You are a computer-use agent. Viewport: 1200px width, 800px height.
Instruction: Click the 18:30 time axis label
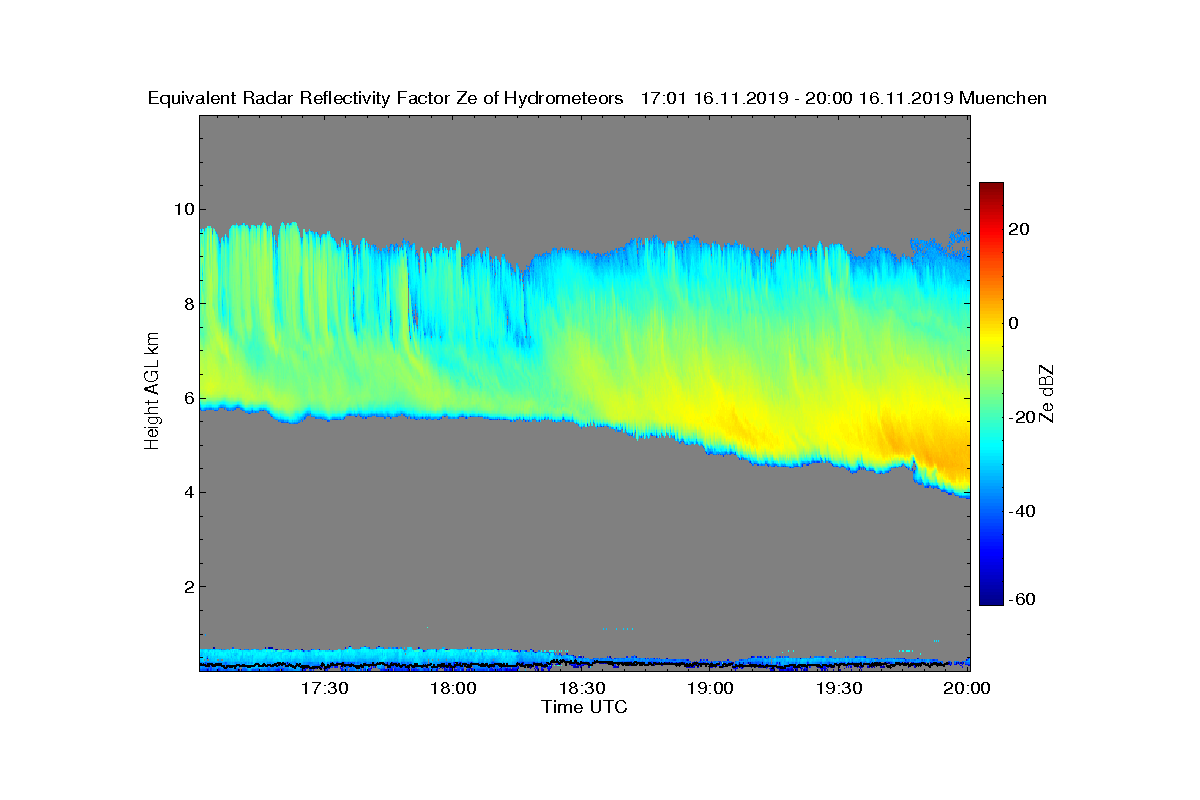583,689
